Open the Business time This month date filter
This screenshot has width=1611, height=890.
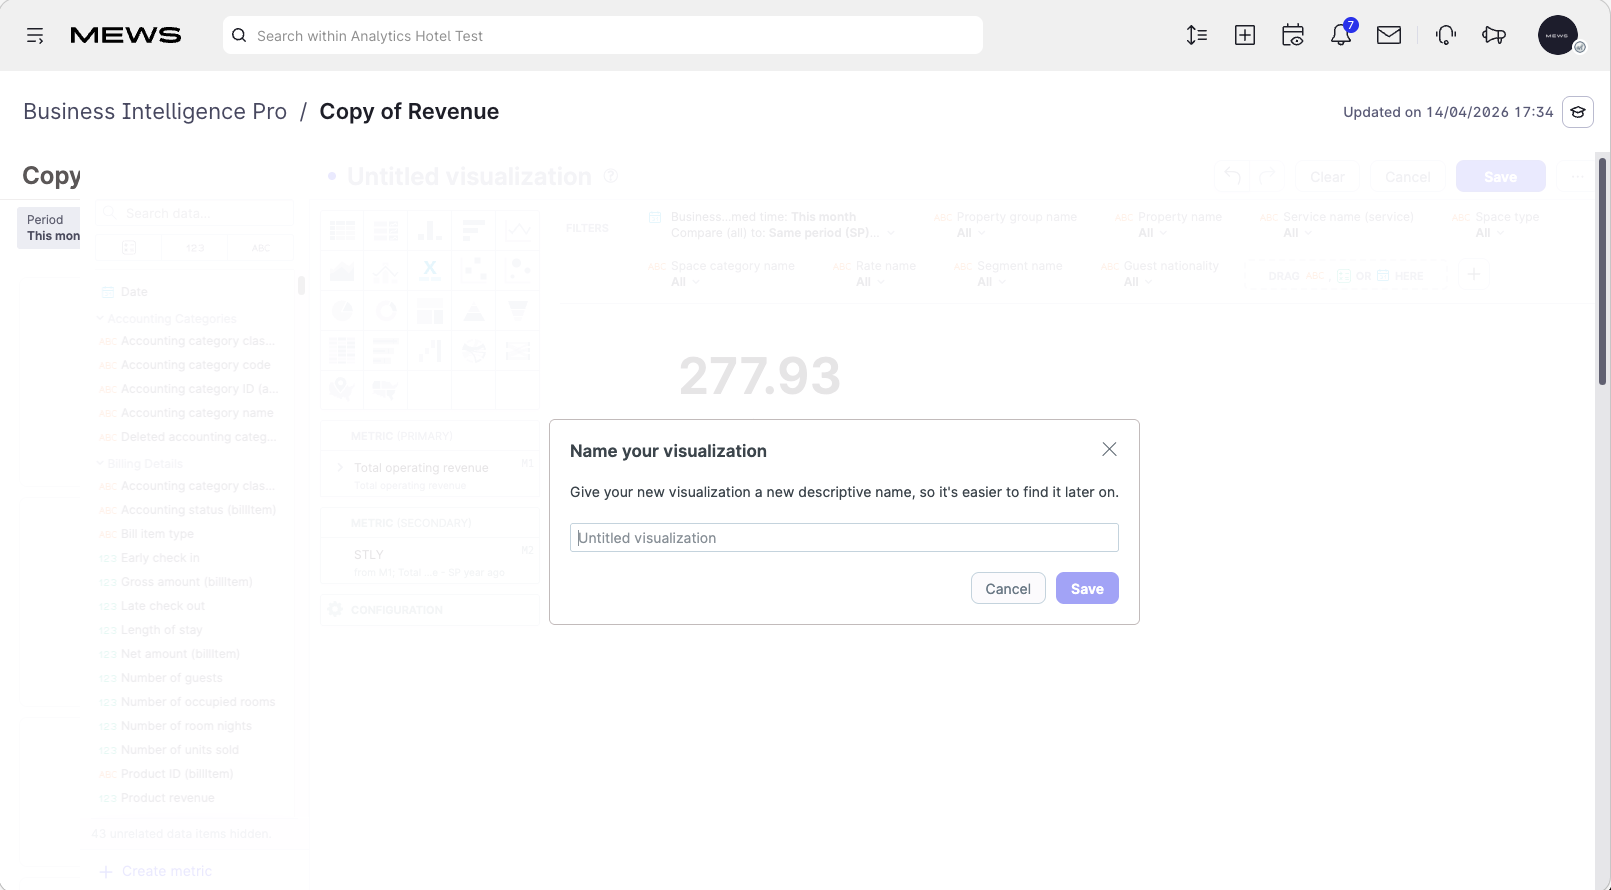click(x=773, y=225)
